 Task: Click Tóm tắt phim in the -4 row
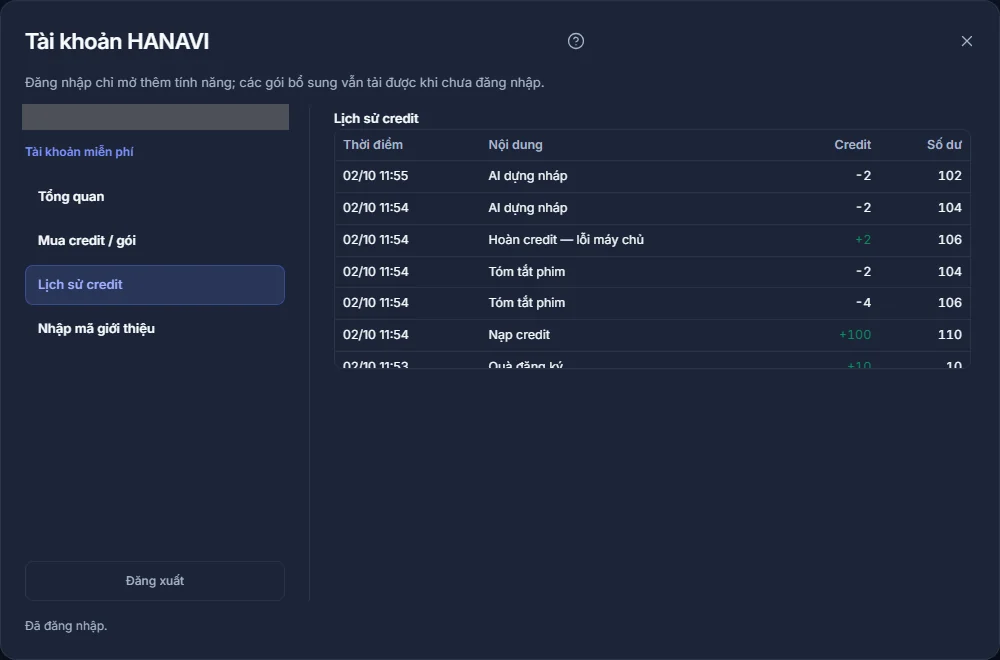(x=527, y=303)
